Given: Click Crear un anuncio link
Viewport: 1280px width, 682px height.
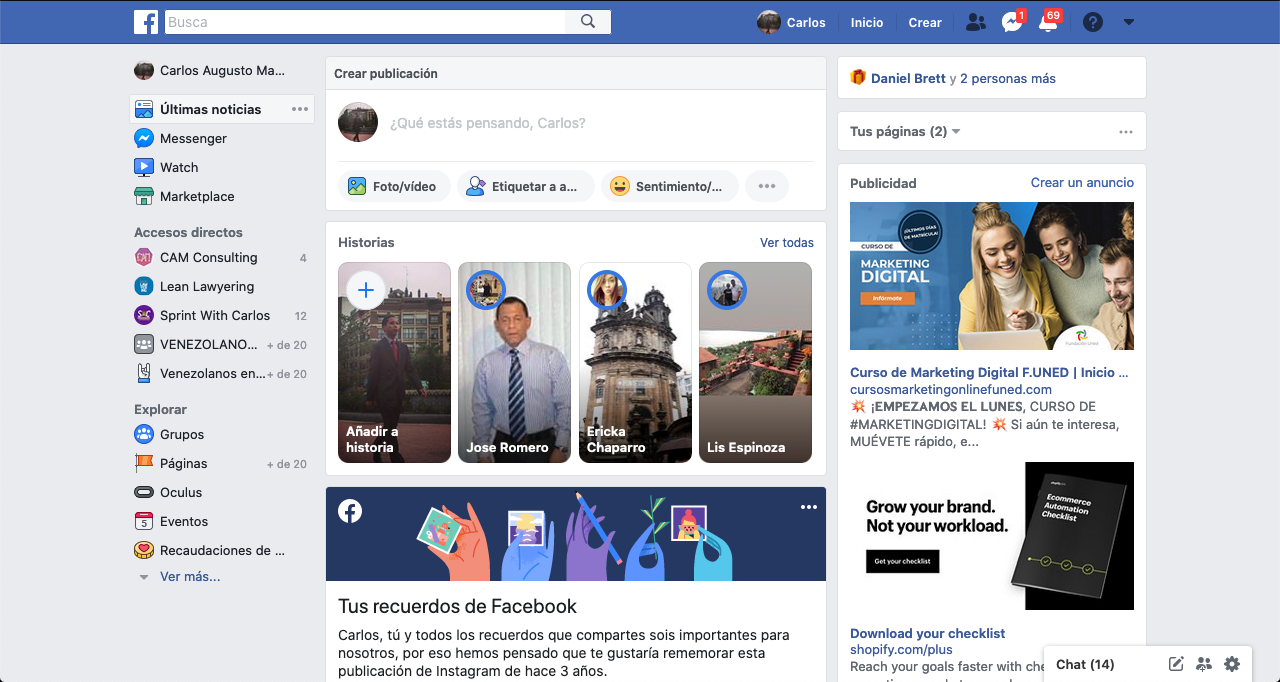Looking at the screenshot, I should pyautogui.click(x=1082, y=182).
